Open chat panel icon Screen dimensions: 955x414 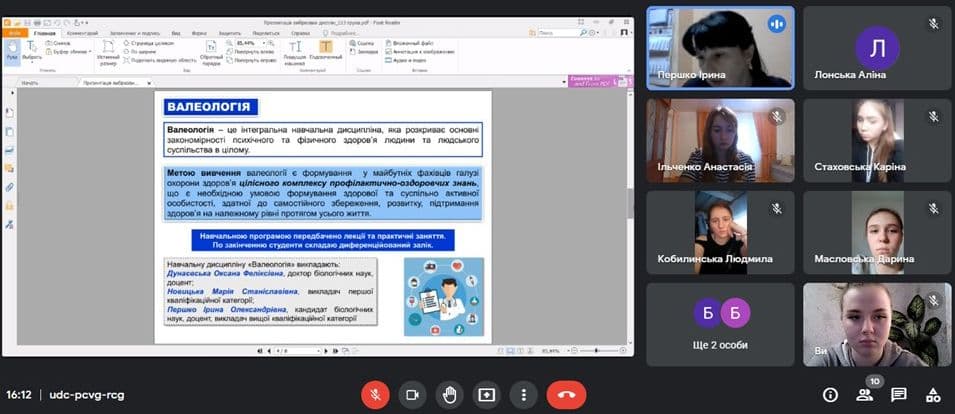click(x=899, y=395)
